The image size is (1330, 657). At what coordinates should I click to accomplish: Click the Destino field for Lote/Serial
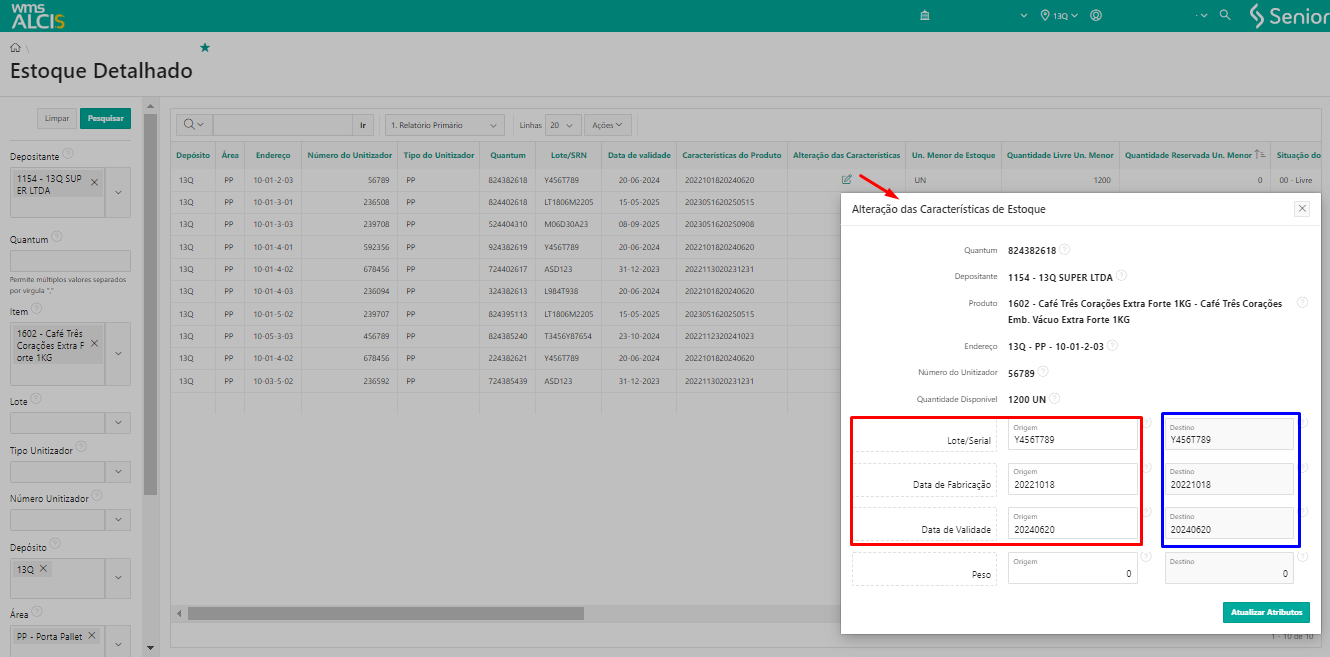point(1229,434)
